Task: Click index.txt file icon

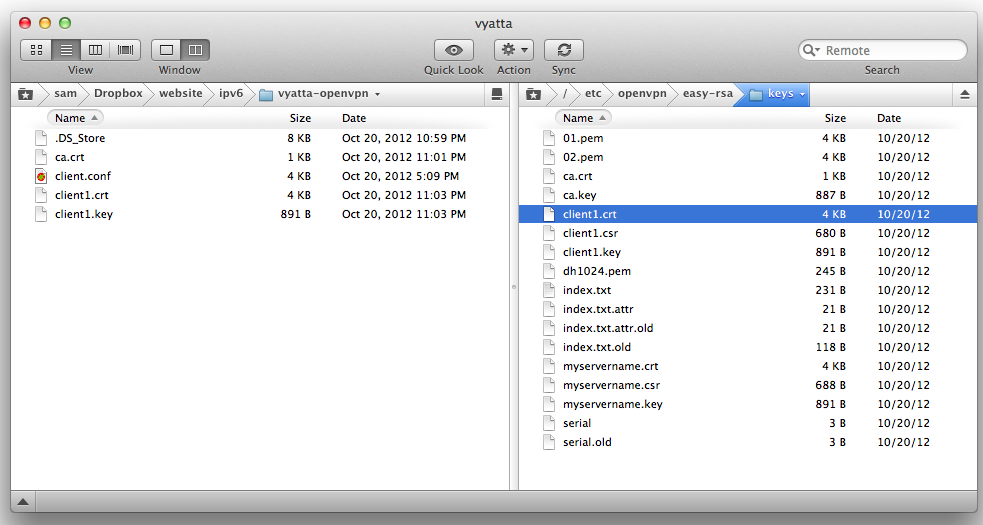Action: pos(549,290)
